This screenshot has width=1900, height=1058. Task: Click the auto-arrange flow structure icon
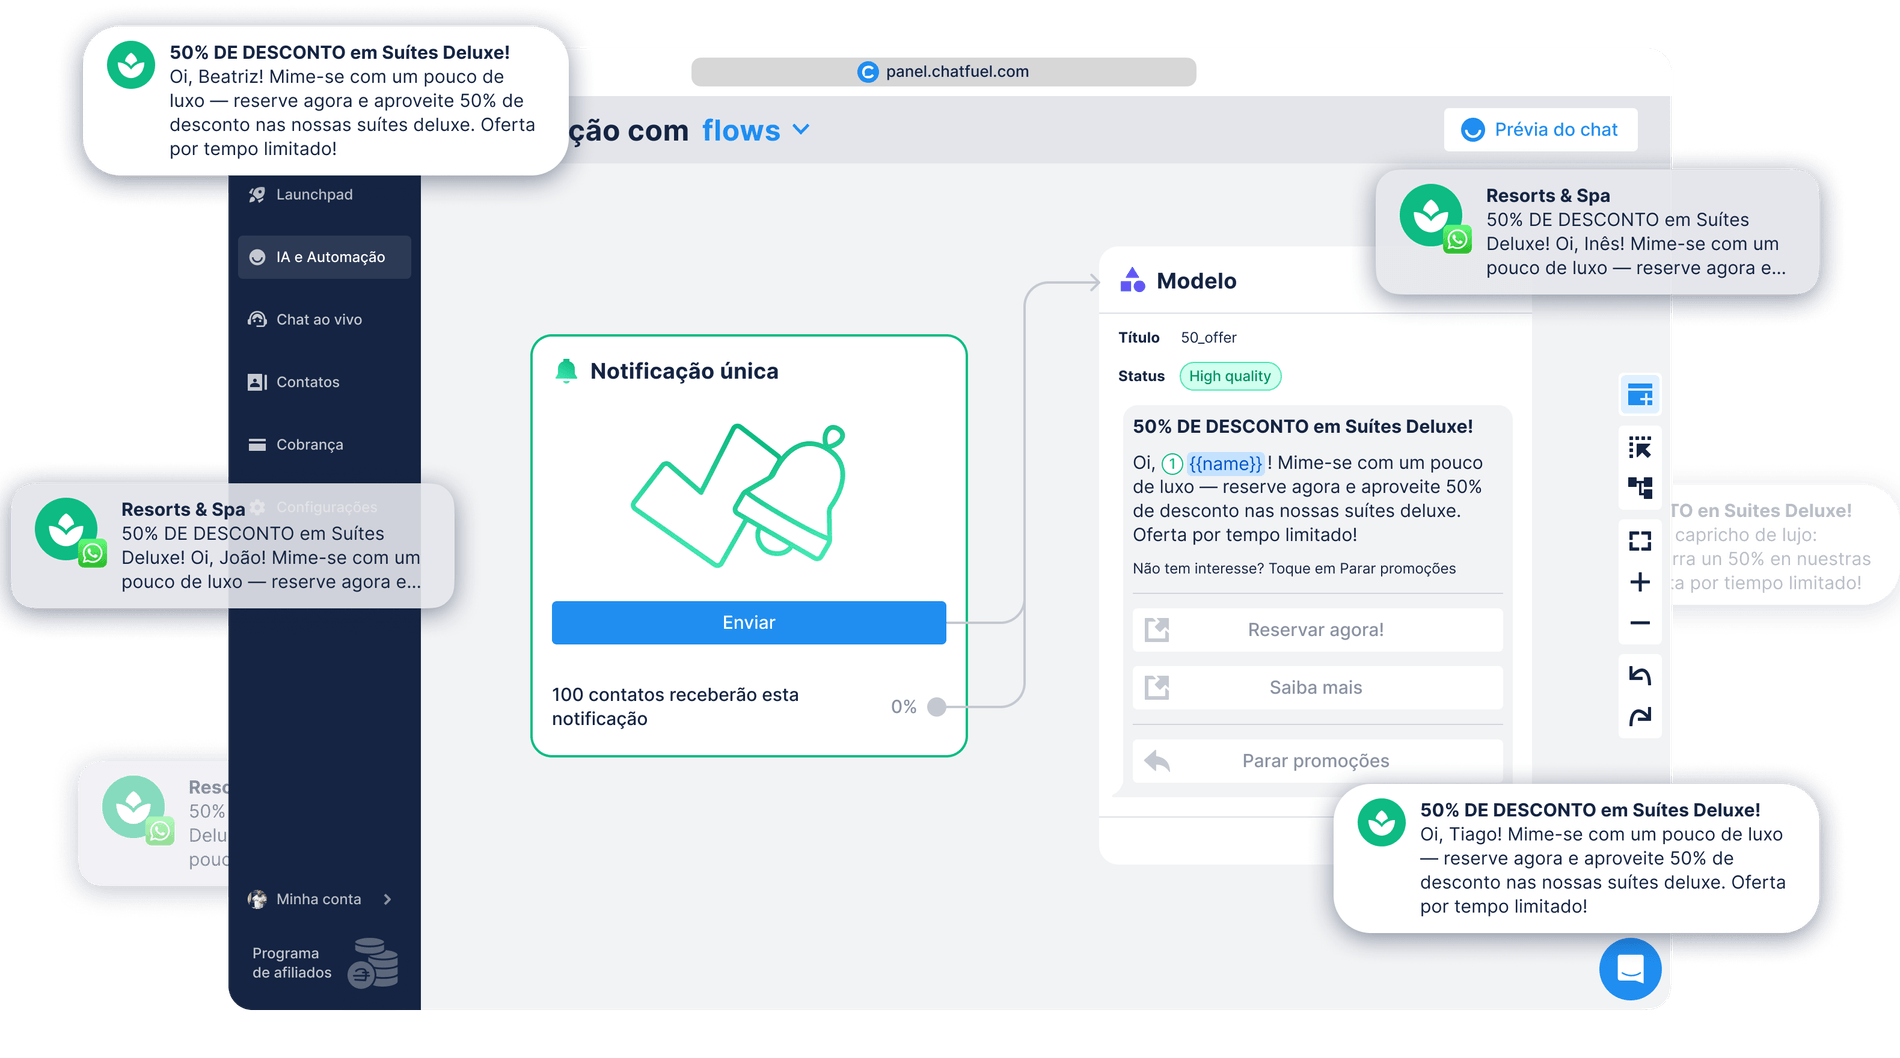click(x=1640, y=488)
